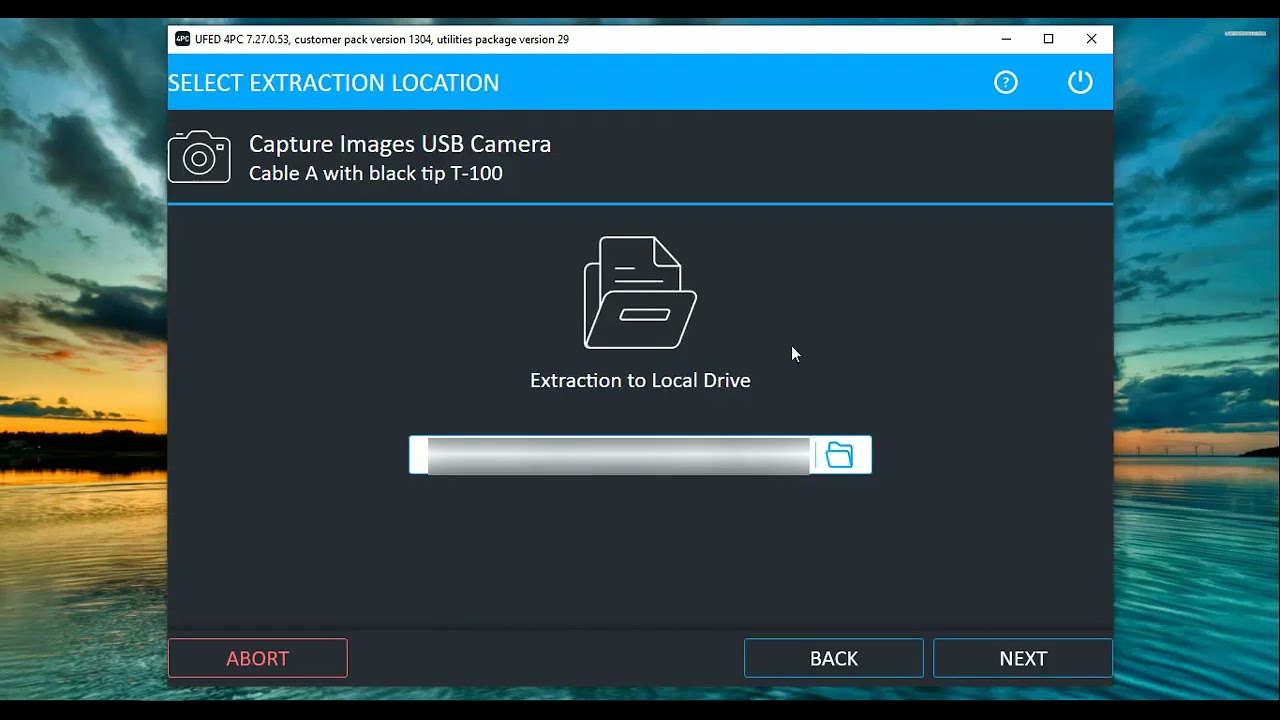The height and width of the screenshot is (720, 1280).
Task: Click the ABORT button
Action: 258,658
